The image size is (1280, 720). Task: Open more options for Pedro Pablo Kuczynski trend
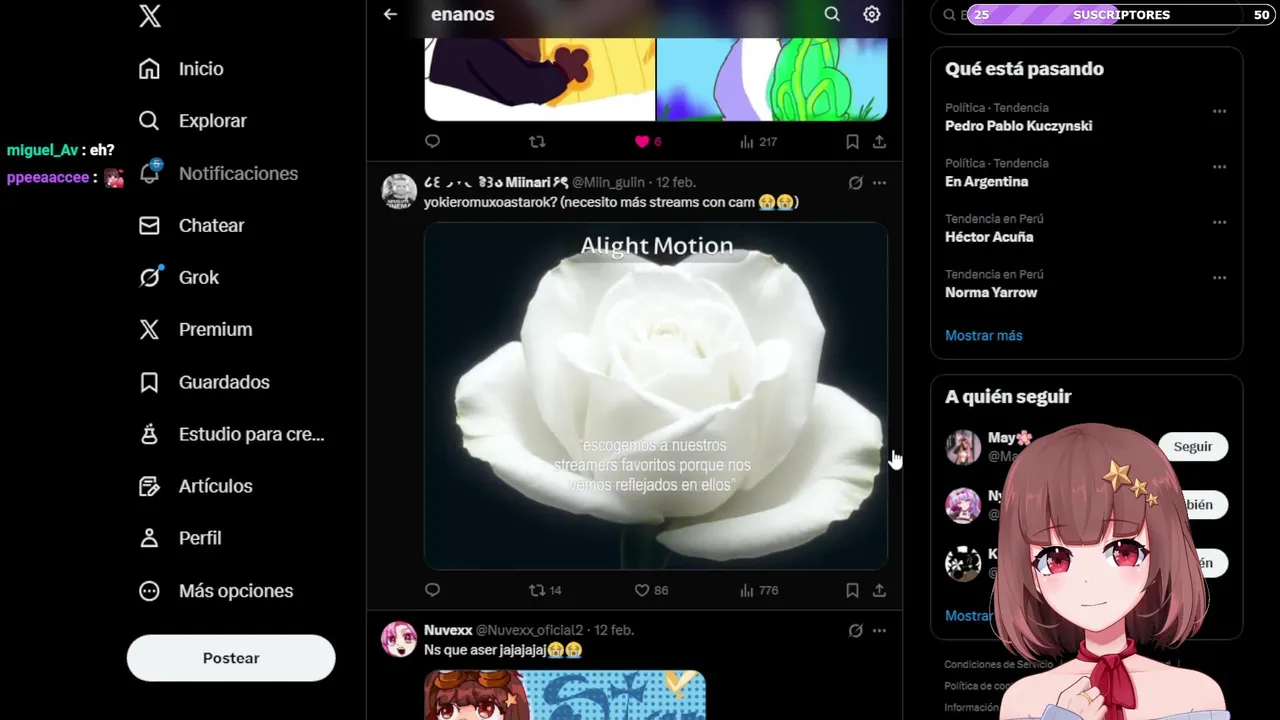[1219, 111]
